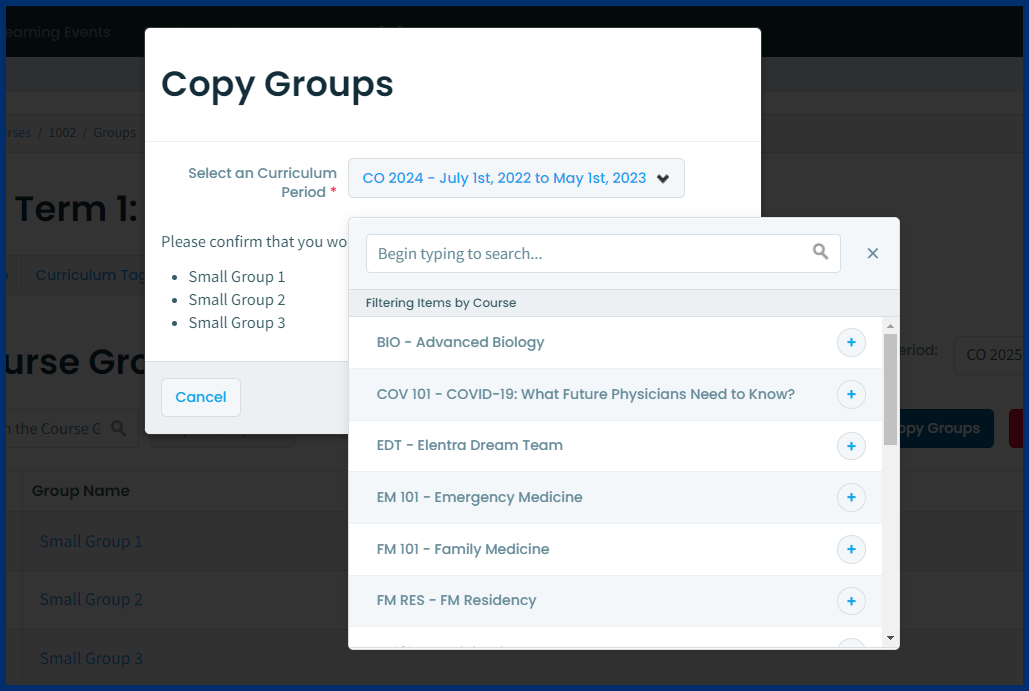Select COV 101 - COVID-19 course row

click(615, 394)
